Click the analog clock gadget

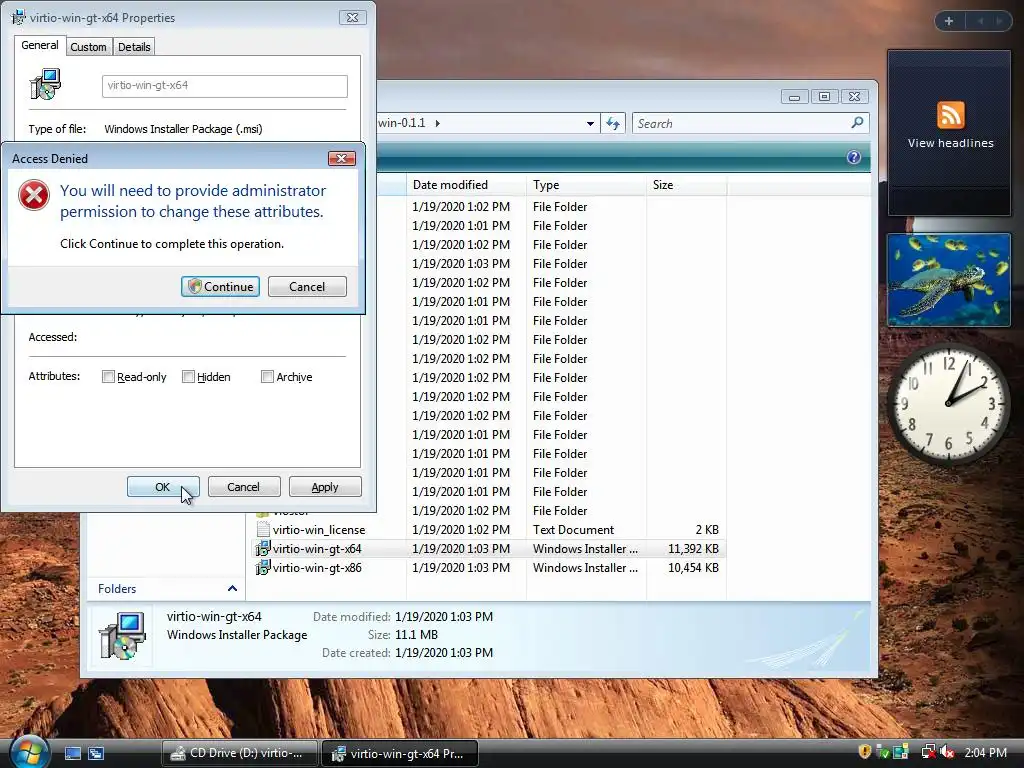(948, 404)
